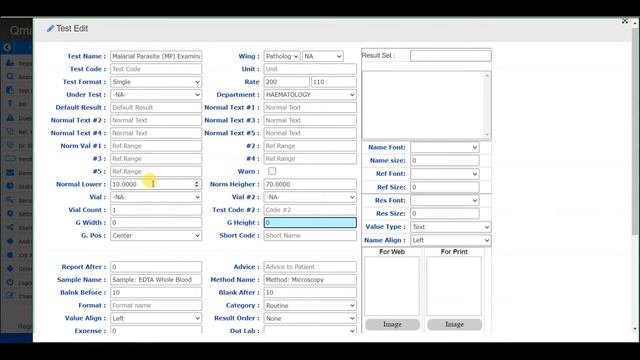Click the highlighted G Height field
Viewport: 640px width, 360px height.
tap(310, 222)
